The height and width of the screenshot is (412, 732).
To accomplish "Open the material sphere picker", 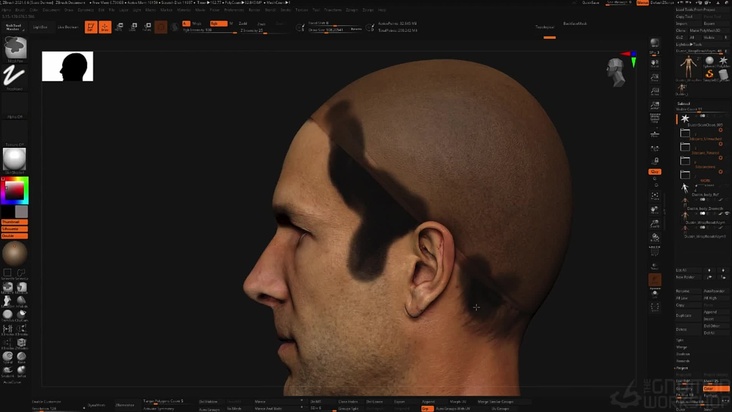I will [x=15, y=159].
